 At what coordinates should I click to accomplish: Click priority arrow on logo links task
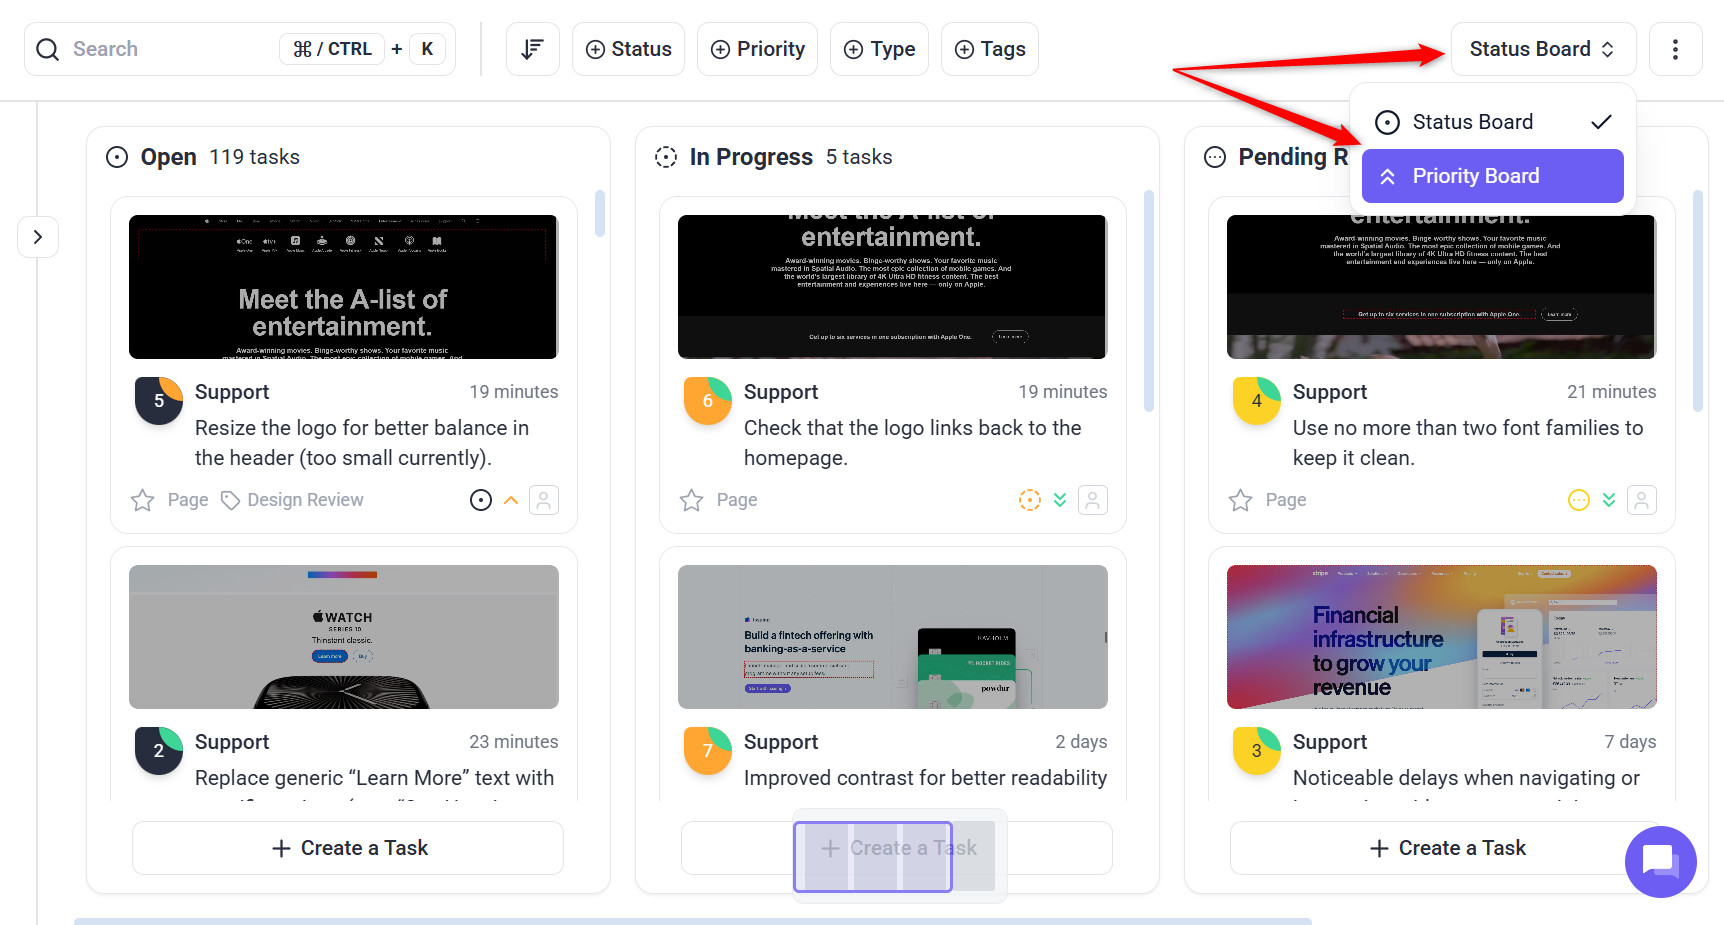click(x=1060, y=500)
